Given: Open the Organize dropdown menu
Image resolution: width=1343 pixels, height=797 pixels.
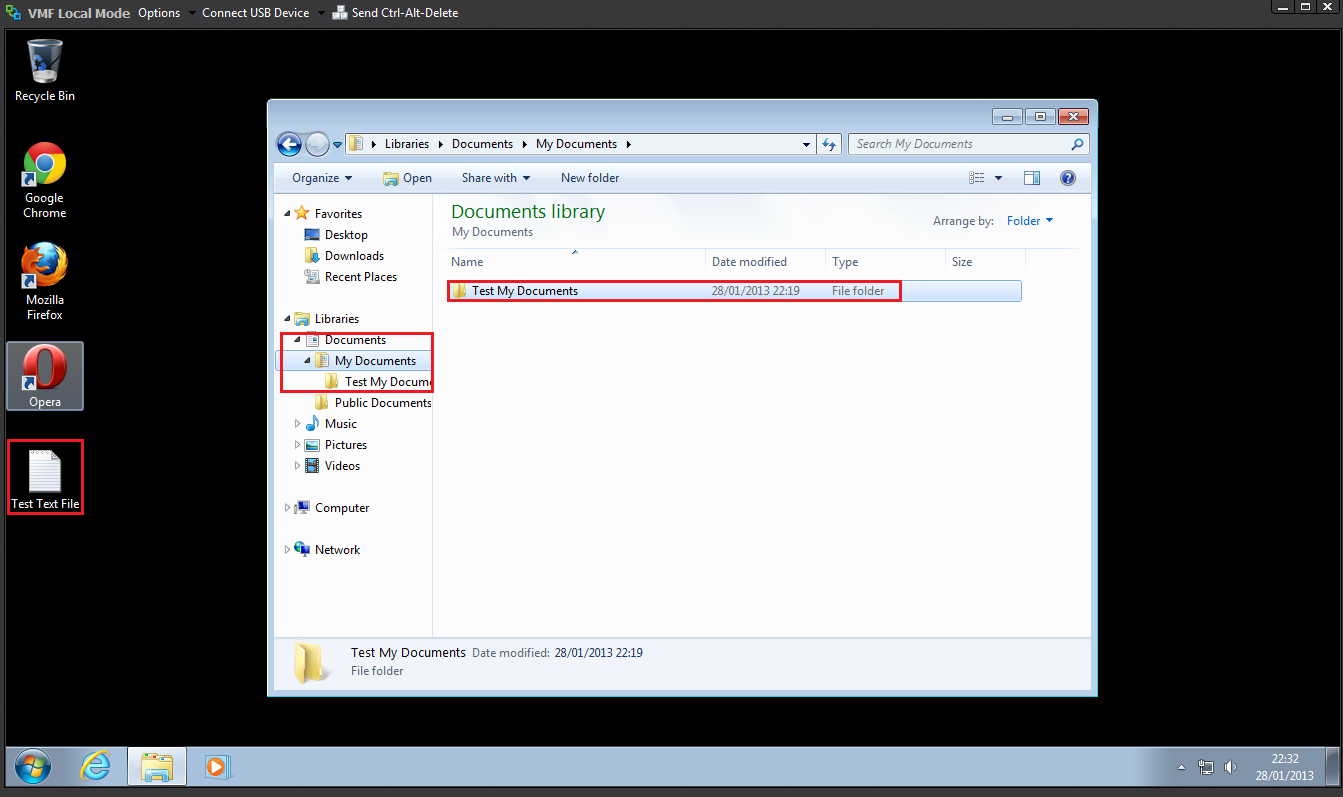Looking at the screenshot, I should click(321, 178).
